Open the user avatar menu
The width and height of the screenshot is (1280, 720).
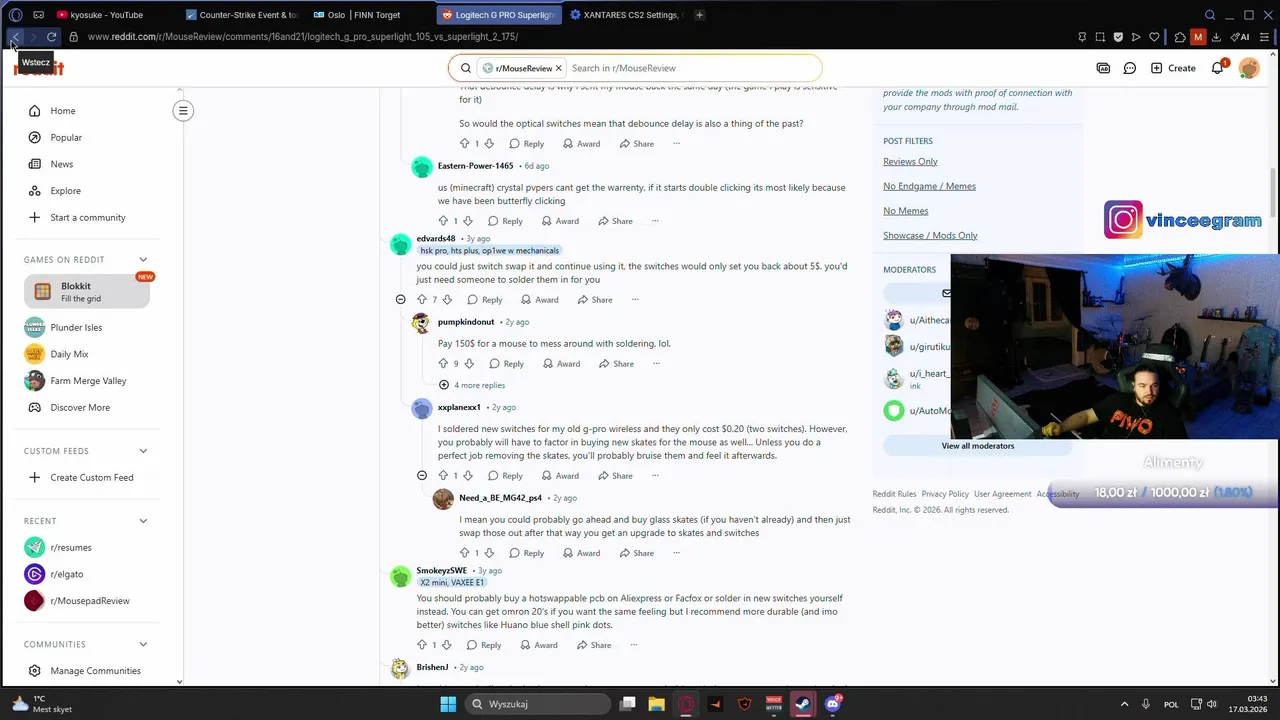tap(1249, 68)
